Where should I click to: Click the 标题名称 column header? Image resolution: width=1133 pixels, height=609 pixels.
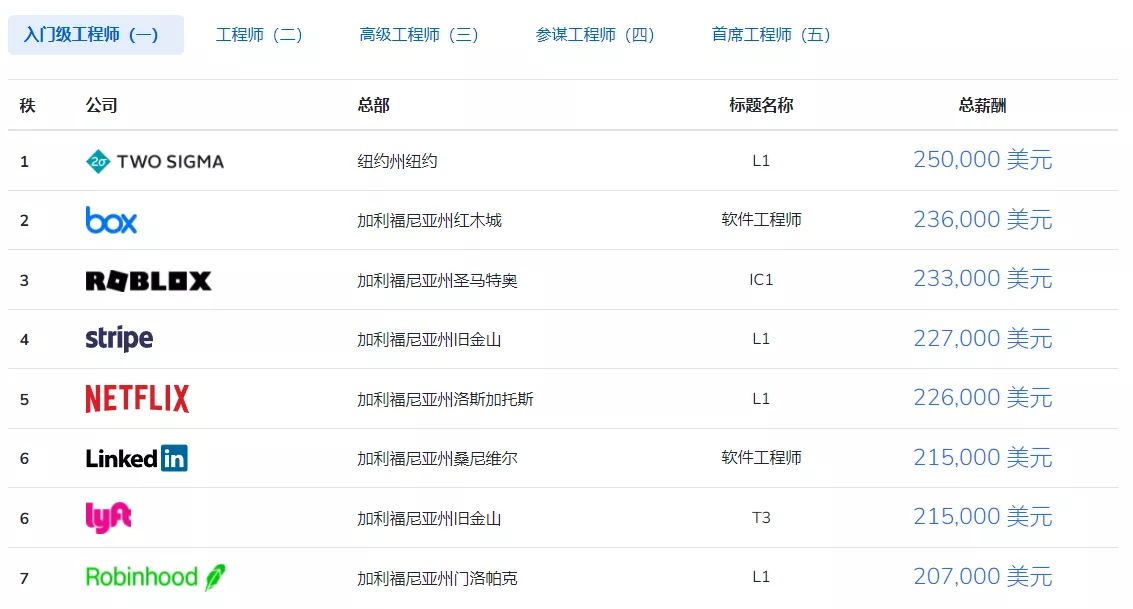click(x=761, y=105)
